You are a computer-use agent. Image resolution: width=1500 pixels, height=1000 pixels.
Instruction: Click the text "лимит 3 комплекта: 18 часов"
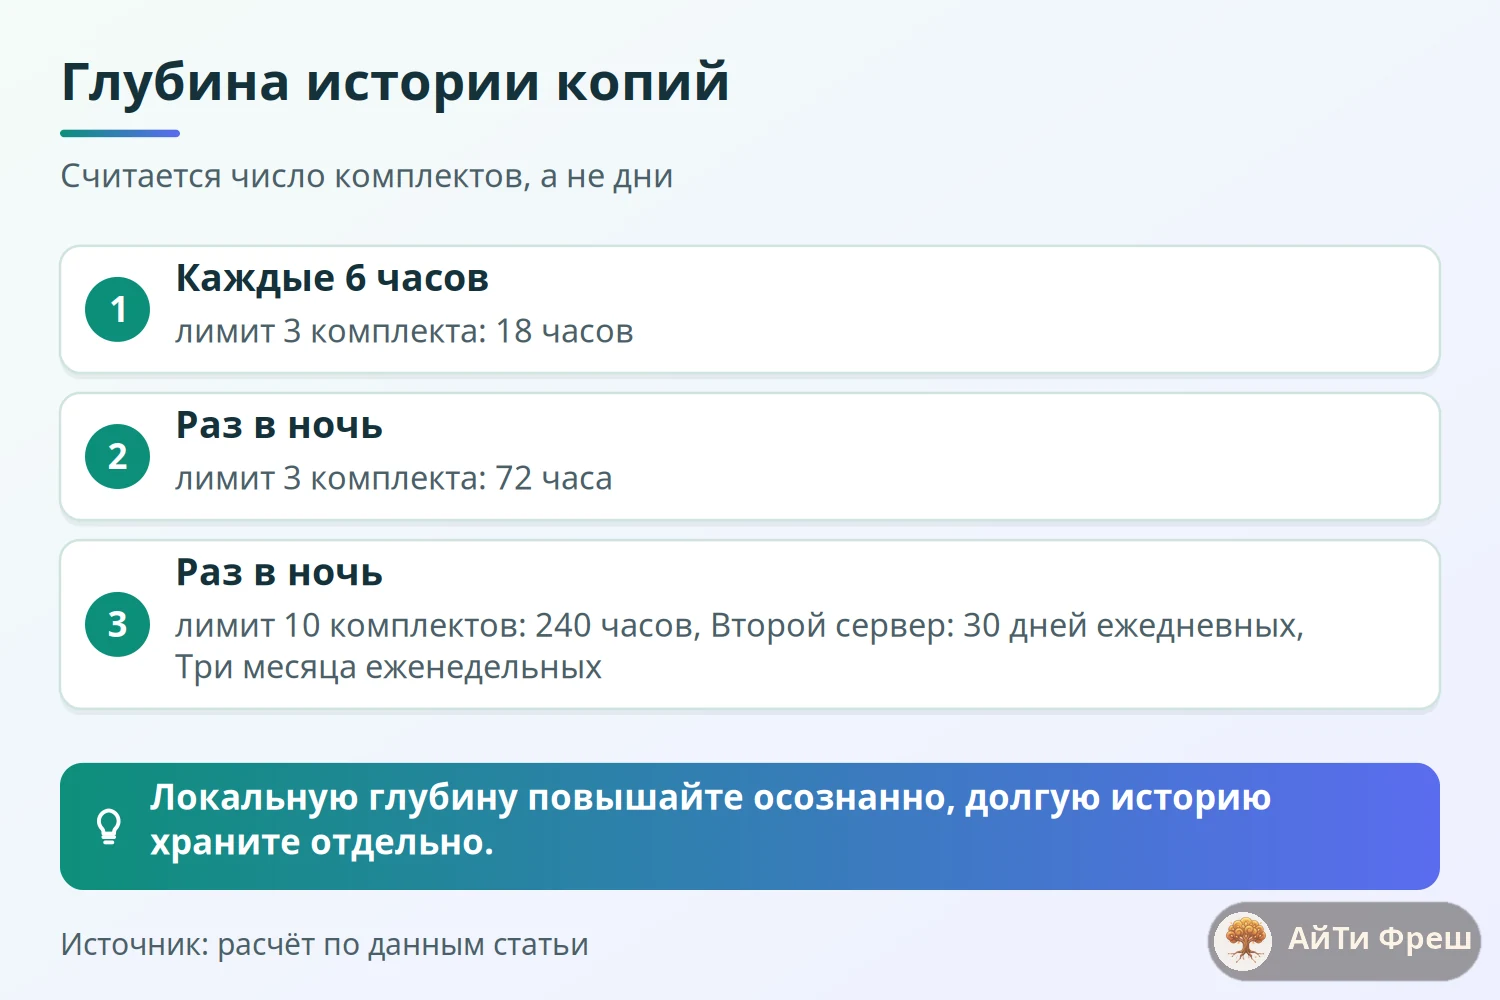tap(405, 331)
